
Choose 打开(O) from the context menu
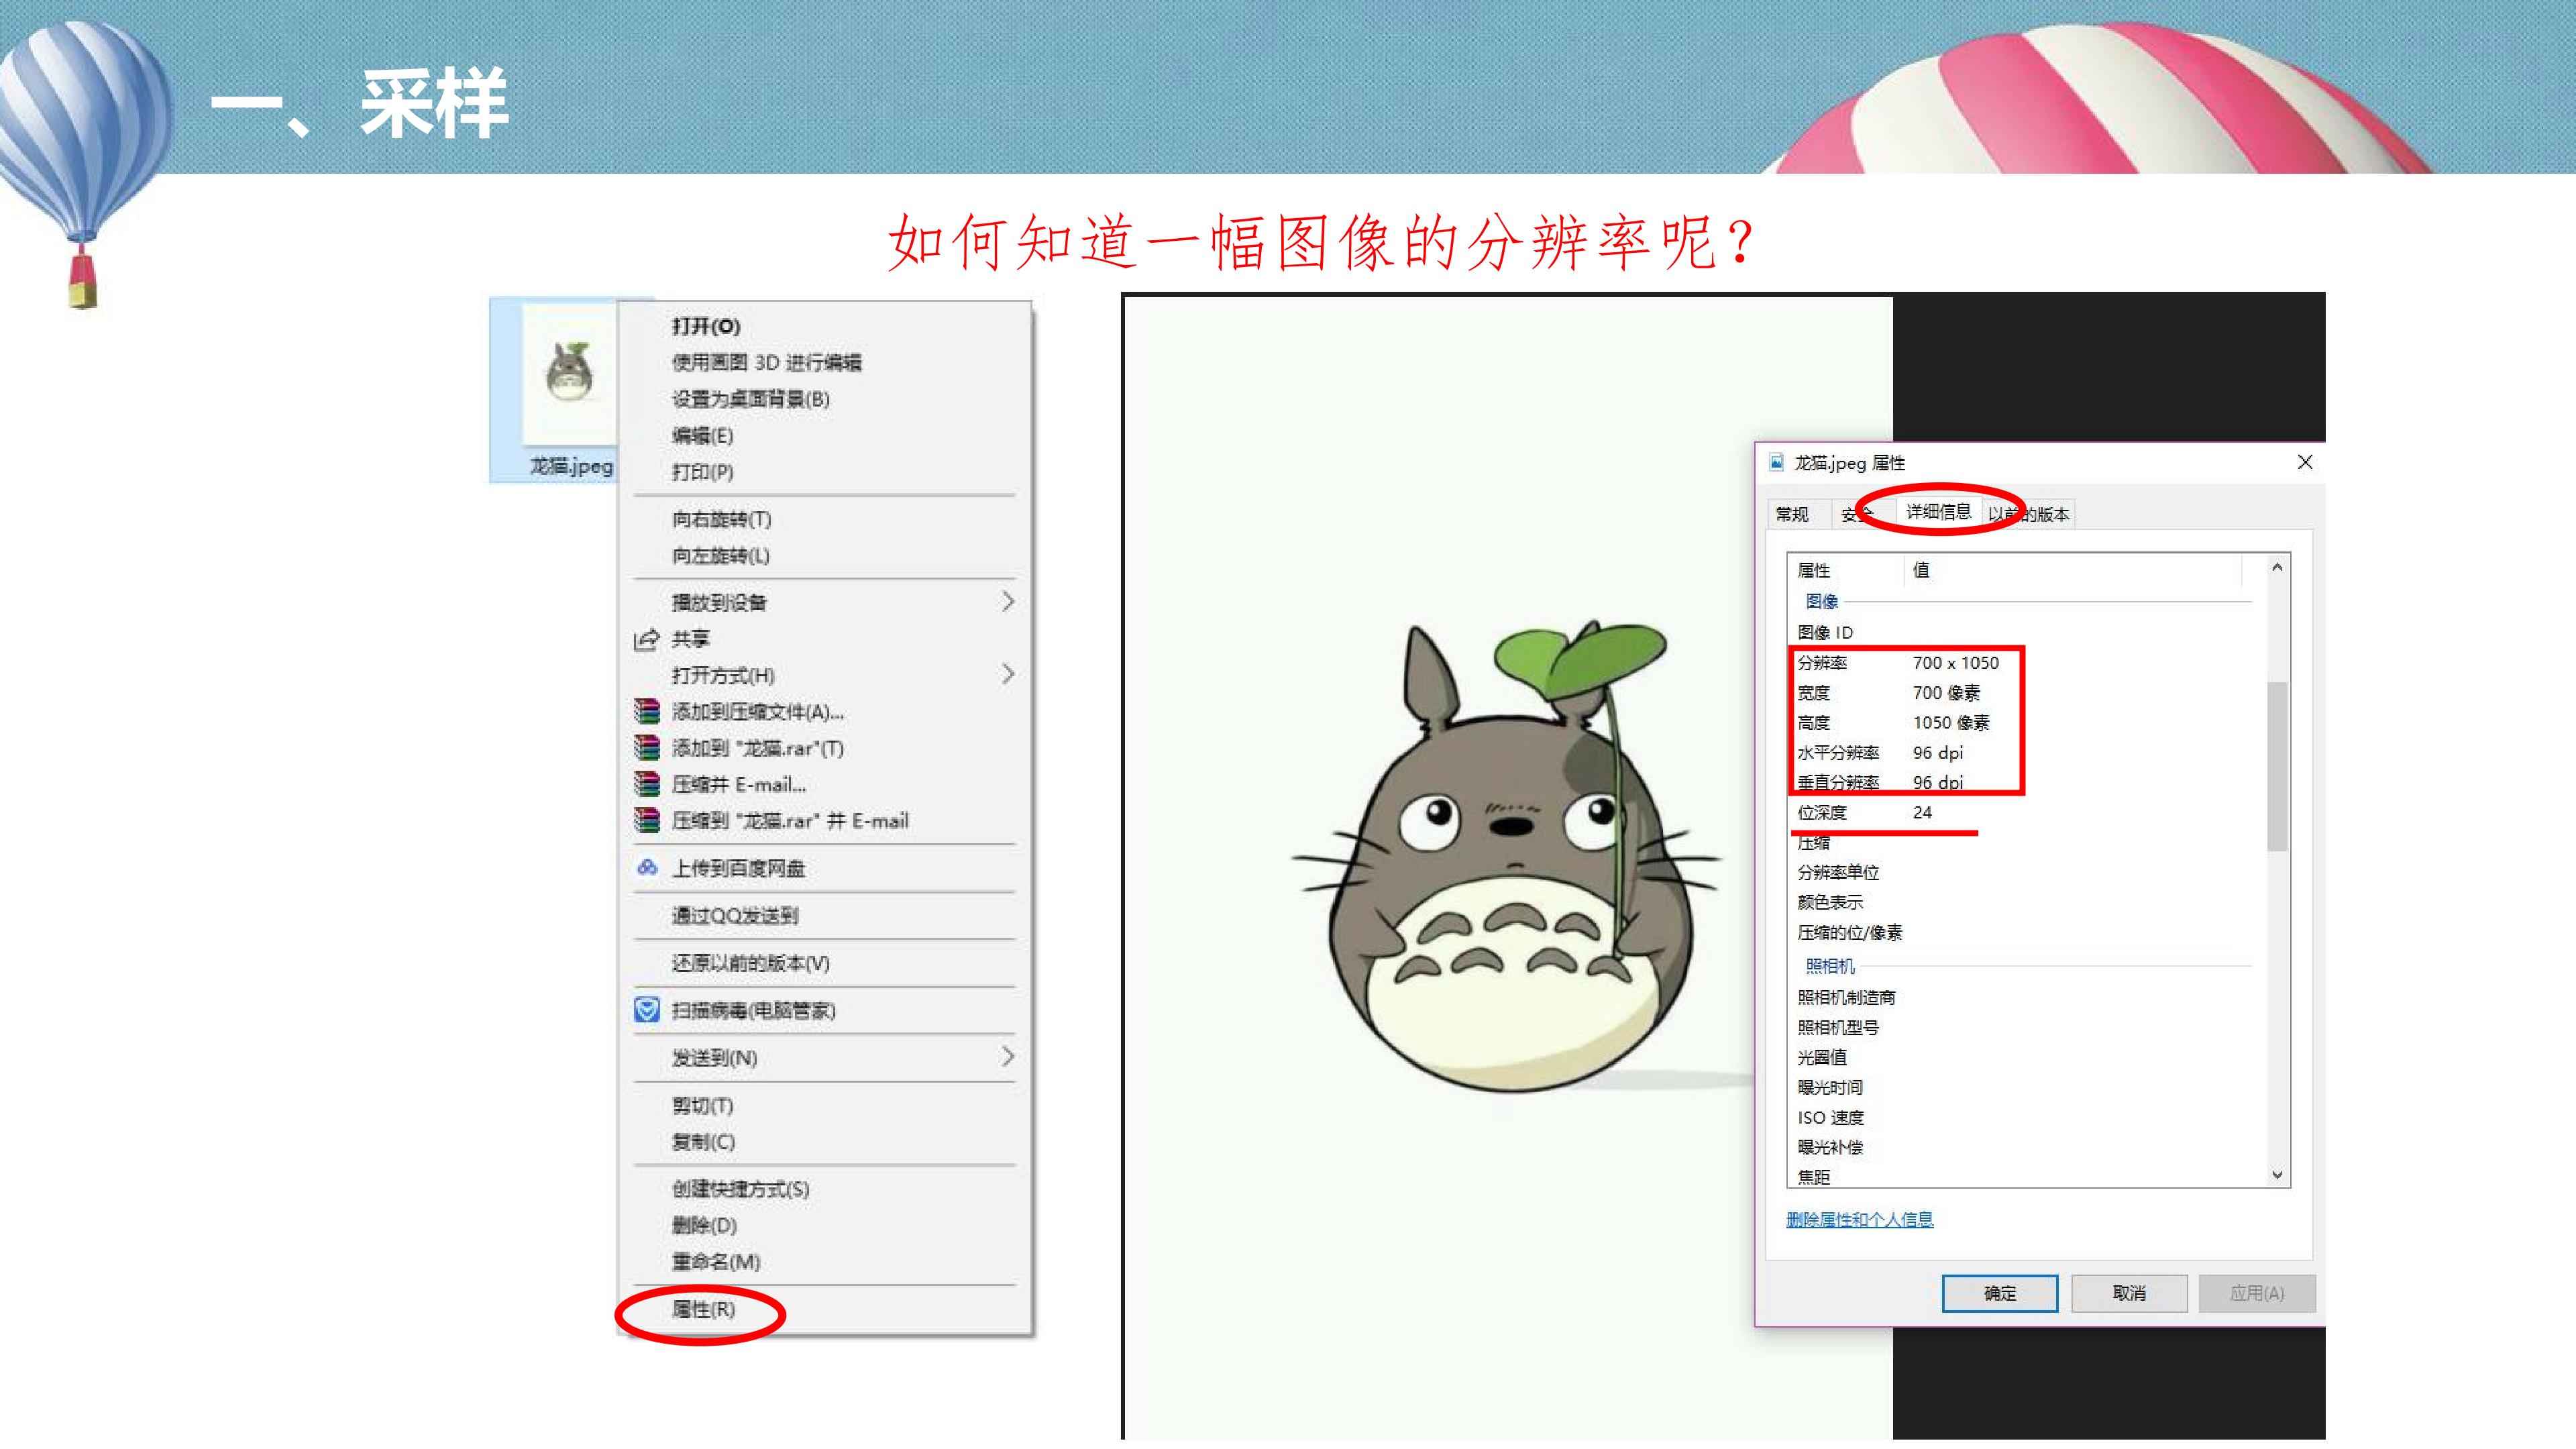click(x=706, y=326)
